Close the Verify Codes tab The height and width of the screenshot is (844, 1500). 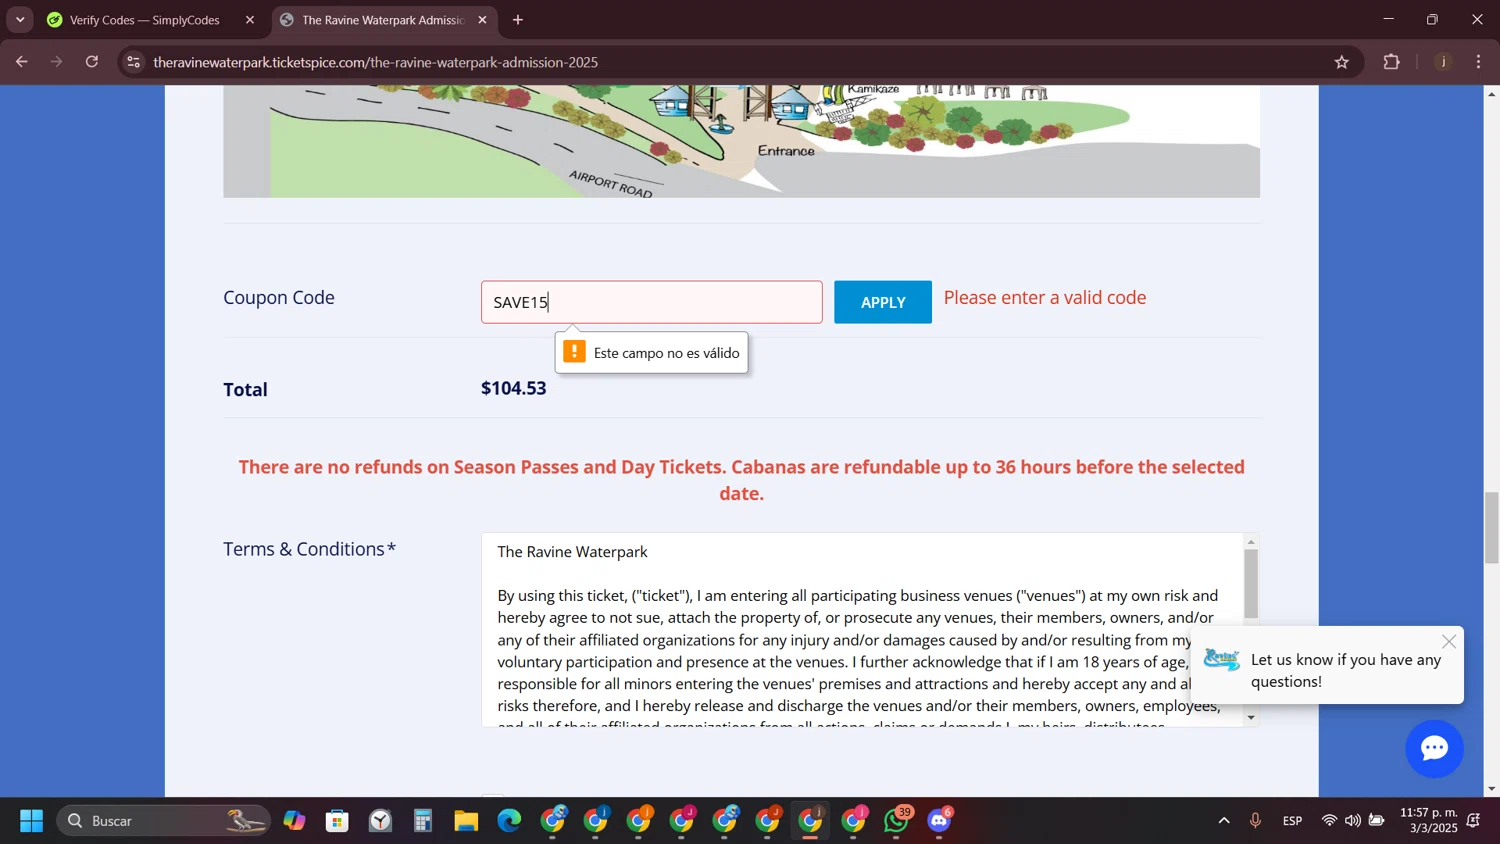250,20
